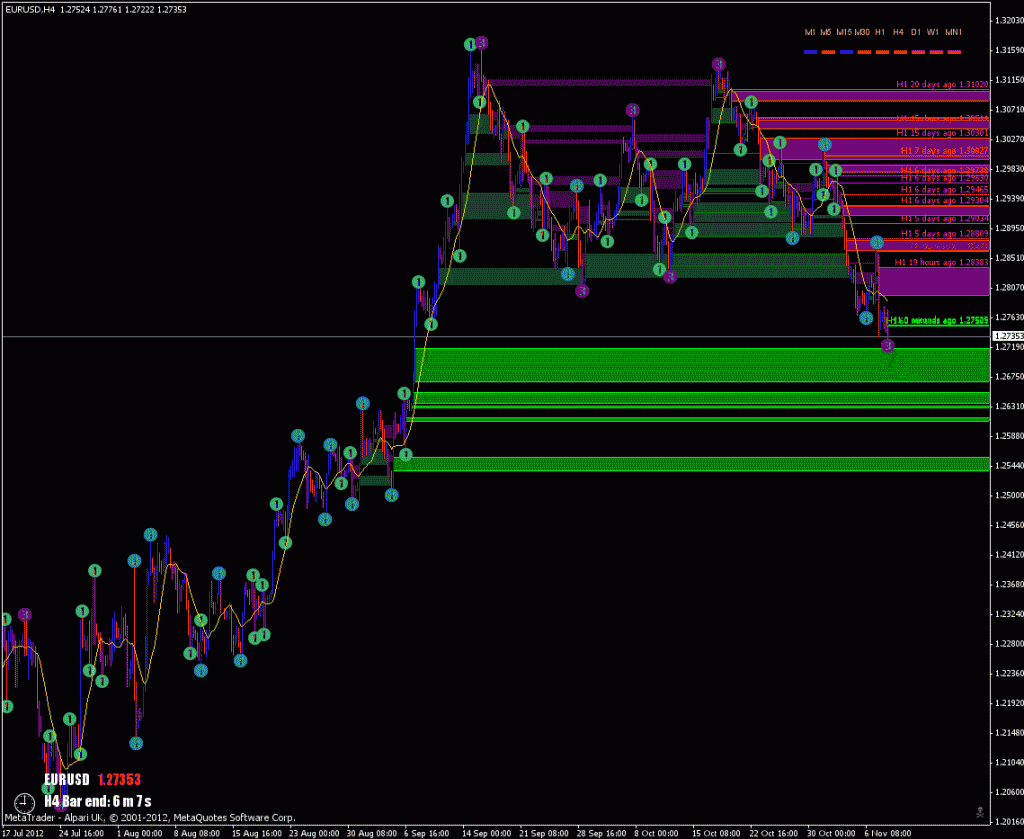Select the H1 timeframe label in the top-right legend
This screenshot has width=1024, height=839.
tap(880, 32)
